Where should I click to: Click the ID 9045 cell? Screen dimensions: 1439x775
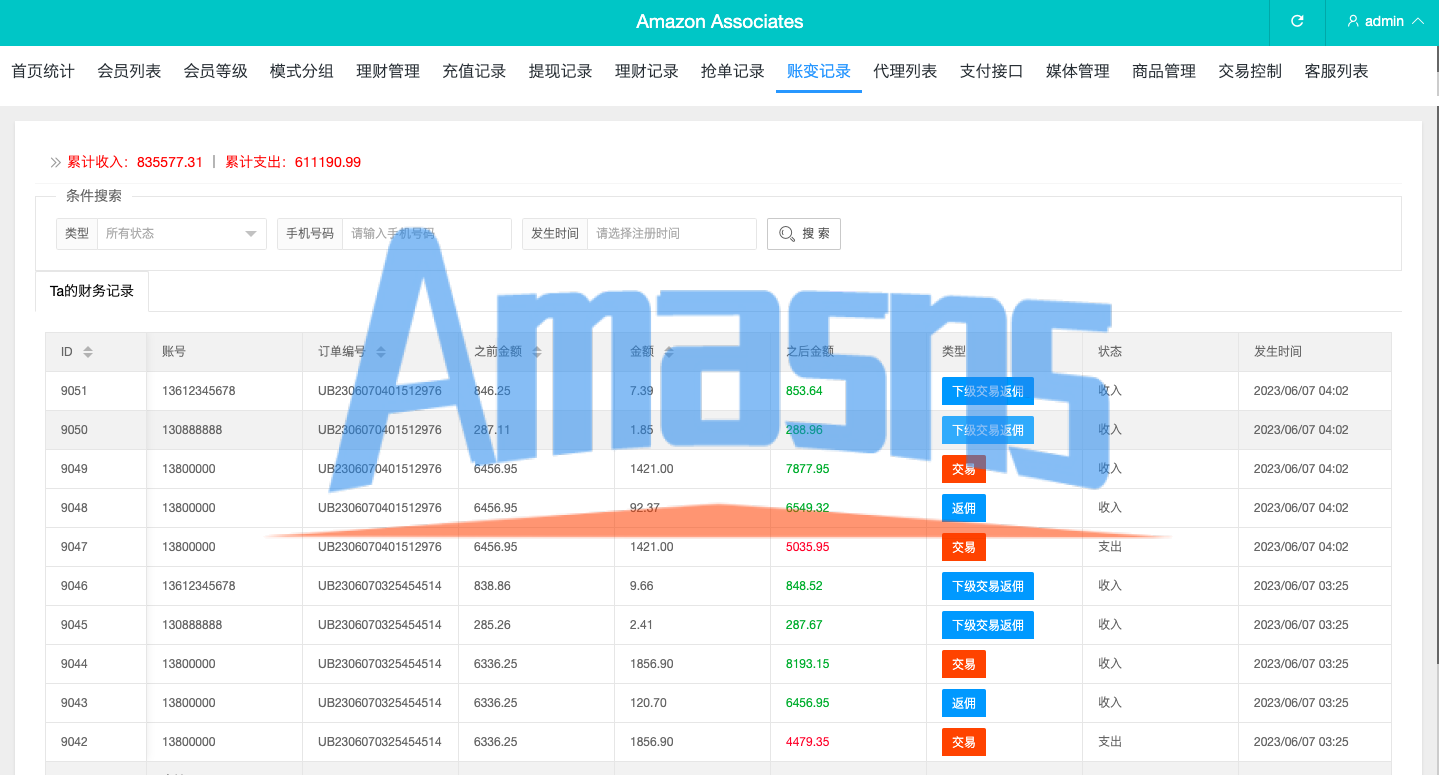pyautogui.click(x=74, y=625)
